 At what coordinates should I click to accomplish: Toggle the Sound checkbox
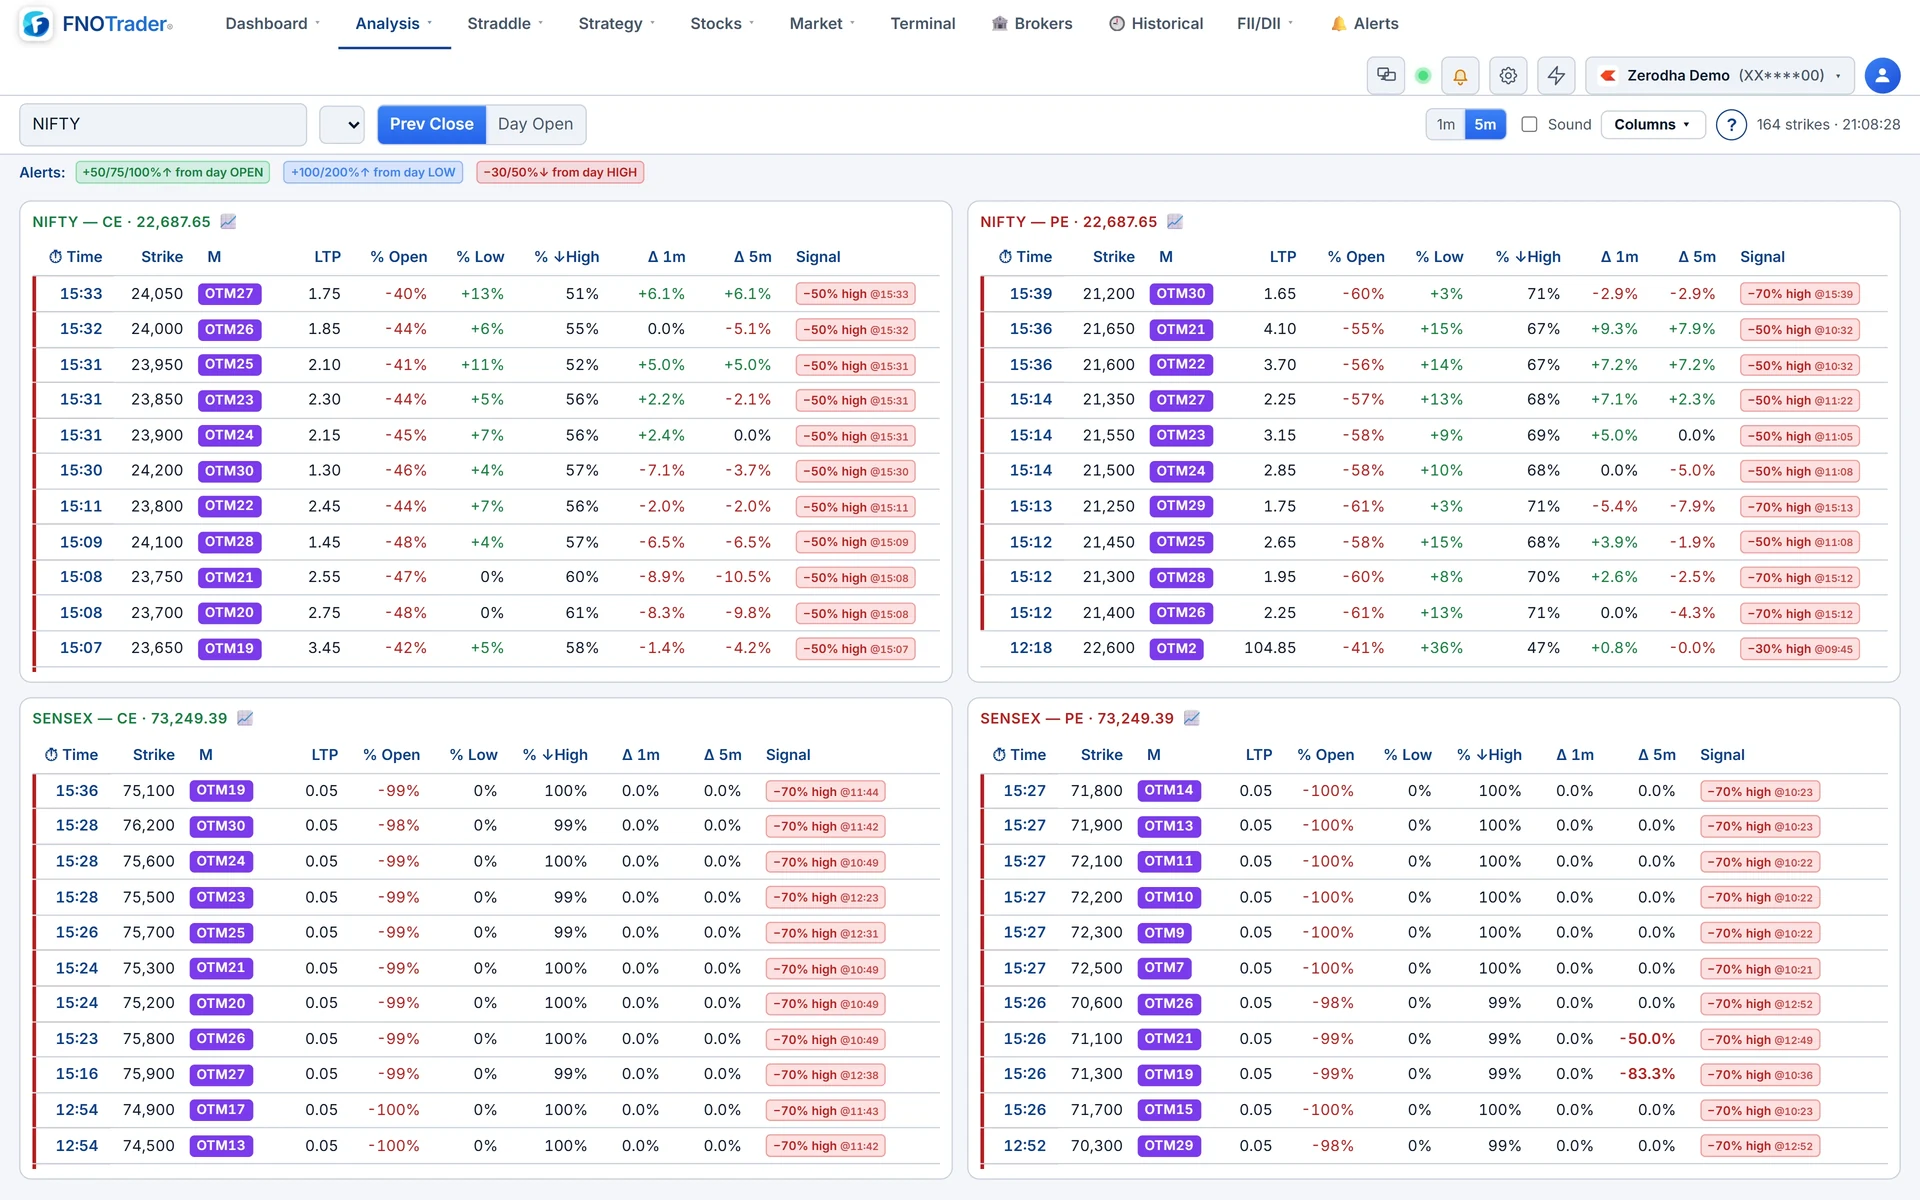[x=1529, y=124]
